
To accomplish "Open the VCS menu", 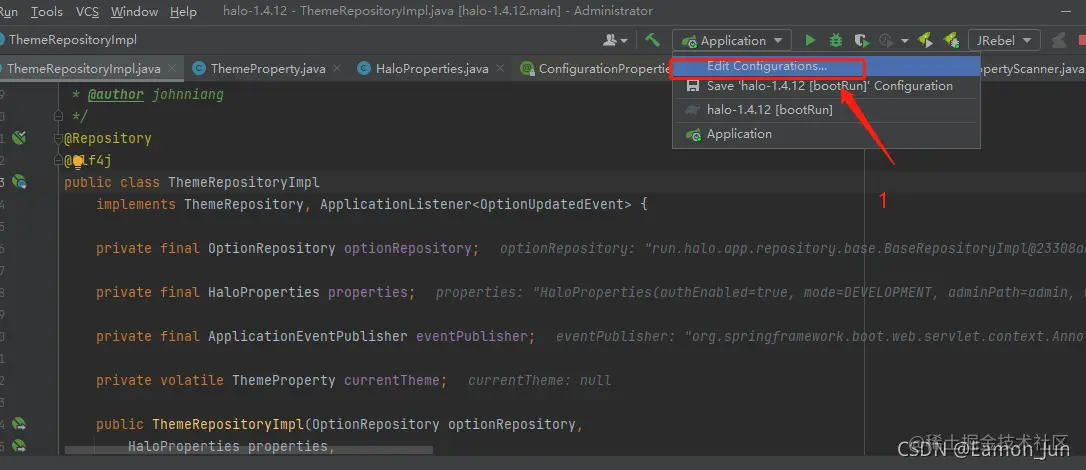I will click(87, 12).
